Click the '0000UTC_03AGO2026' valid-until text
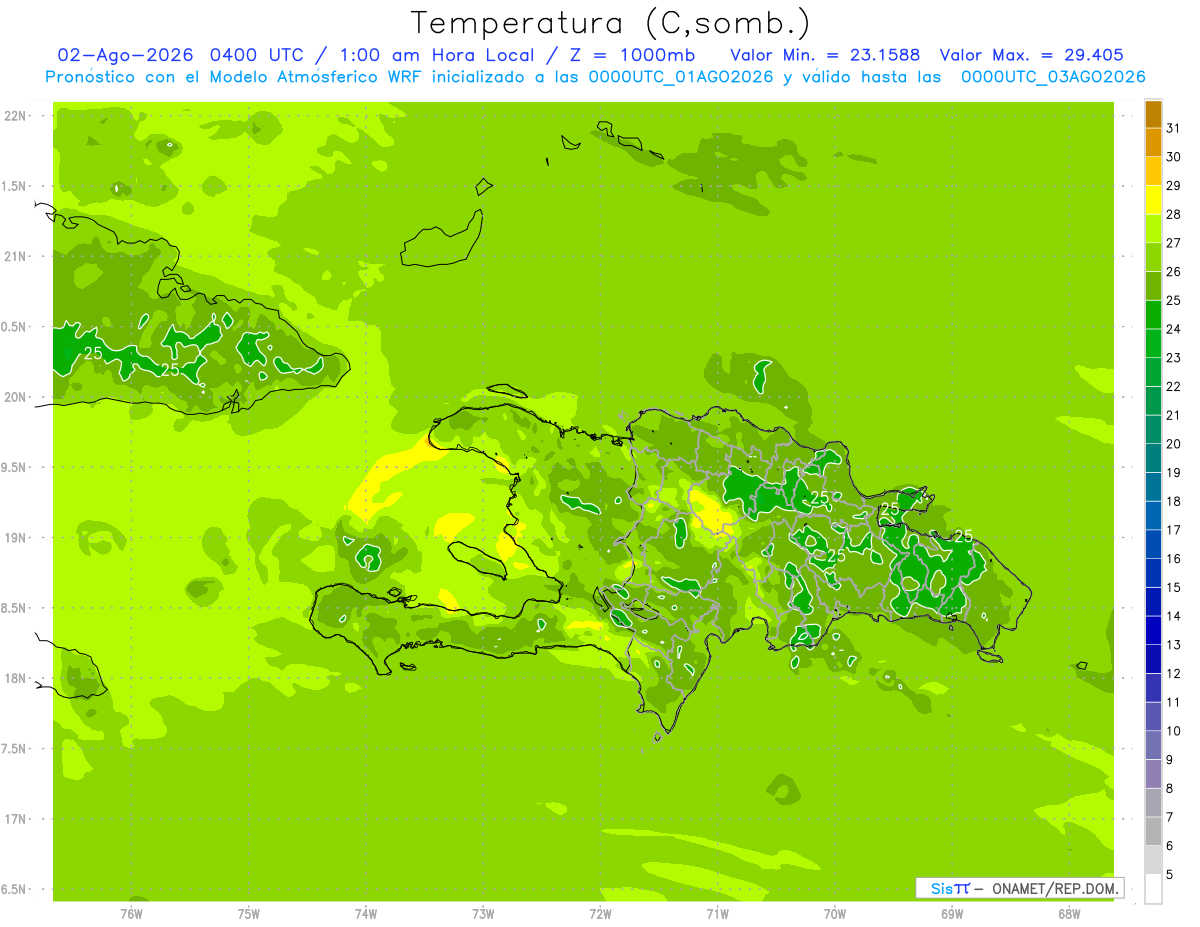Screen dimensions: 1200x927 click(1053, 77)
